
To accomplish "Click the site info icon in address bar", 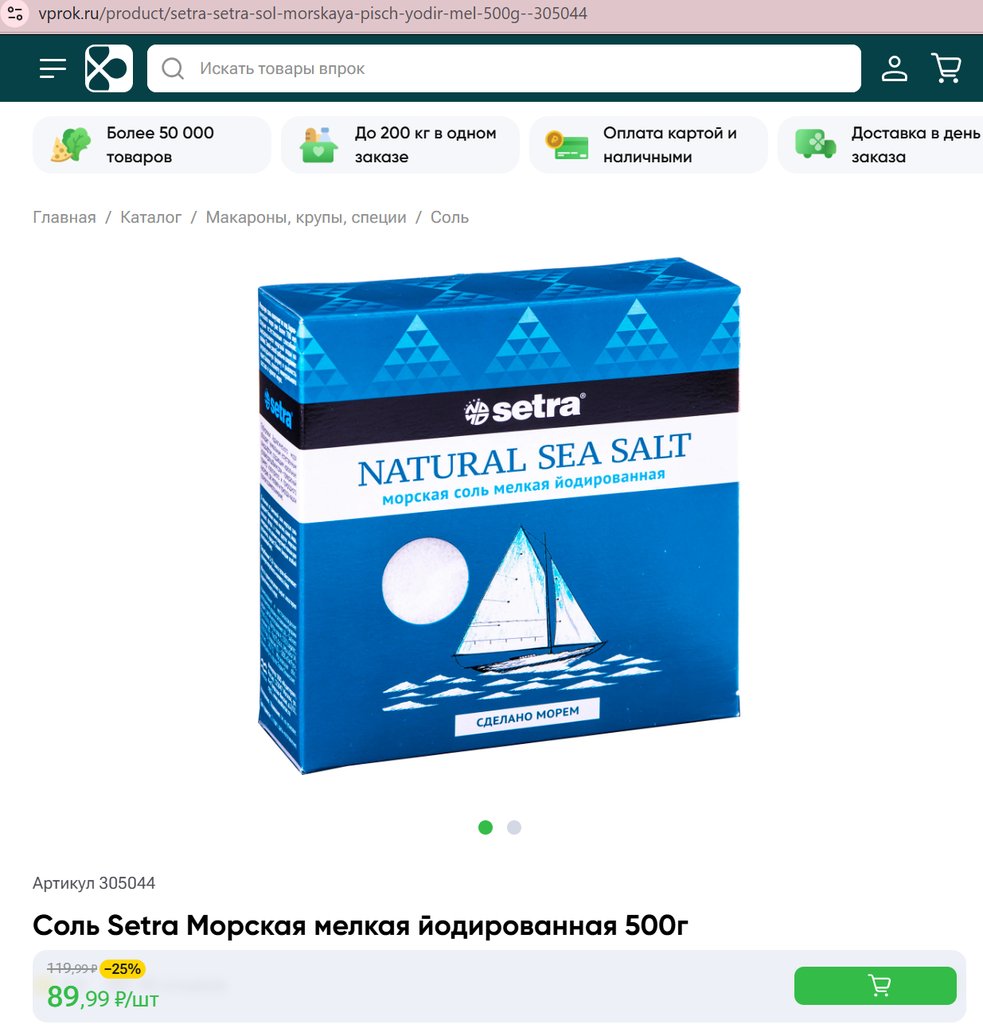I will pyautogui.click(x=15, y=13).
